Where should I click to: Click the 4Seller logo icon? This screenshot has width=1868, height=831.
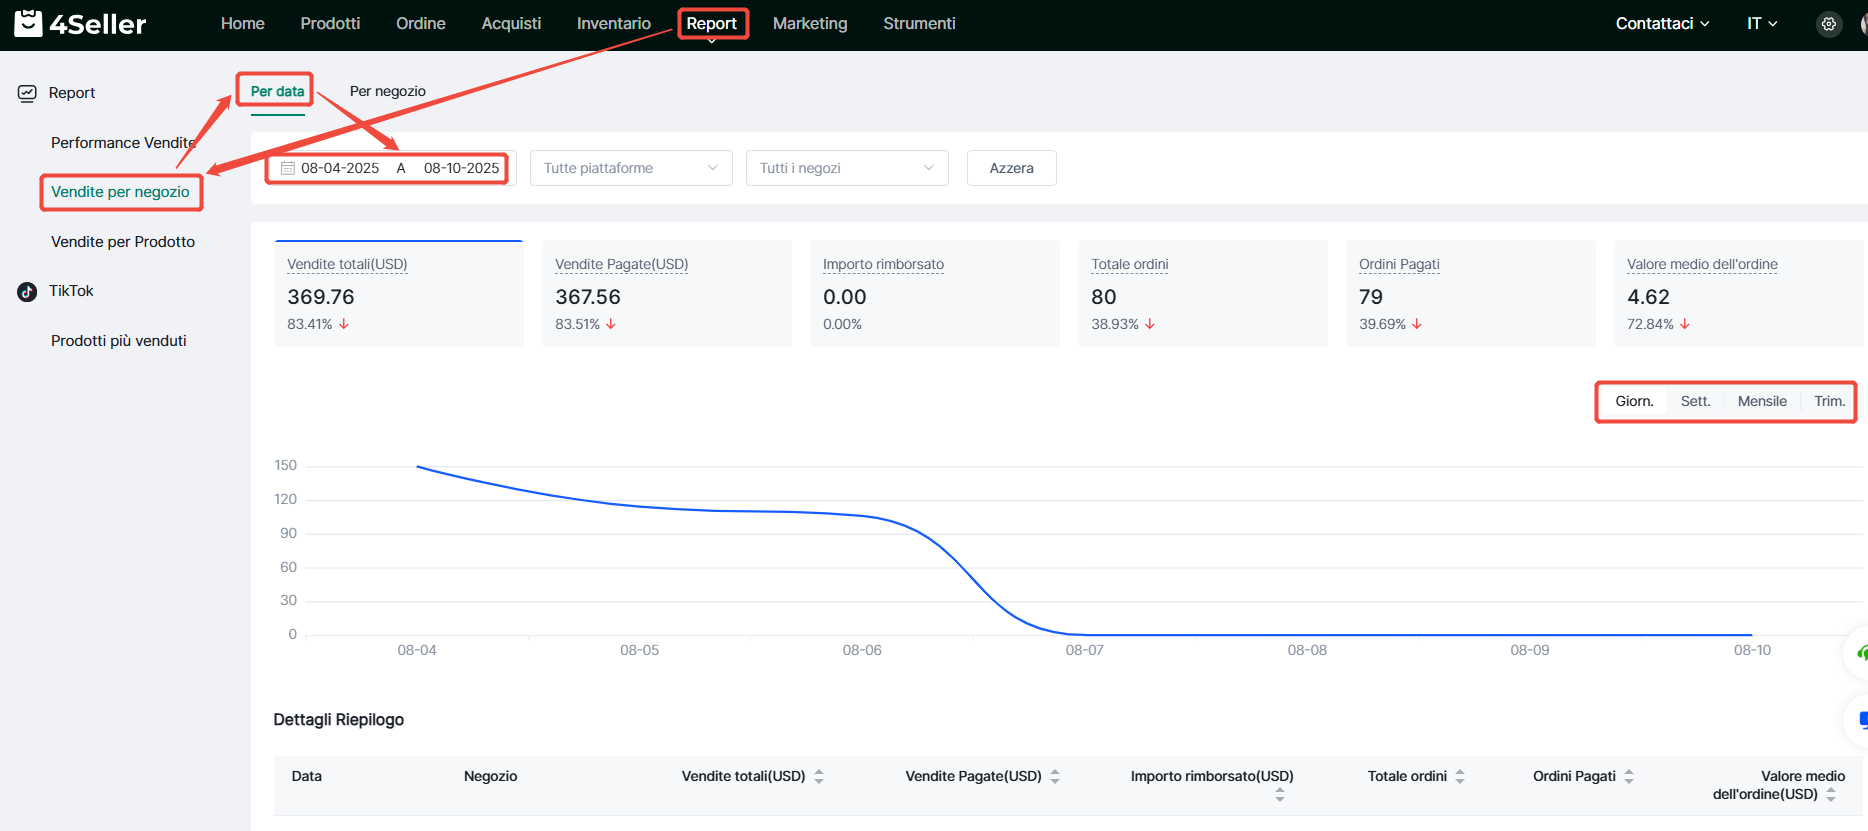(x=28, y=23)
